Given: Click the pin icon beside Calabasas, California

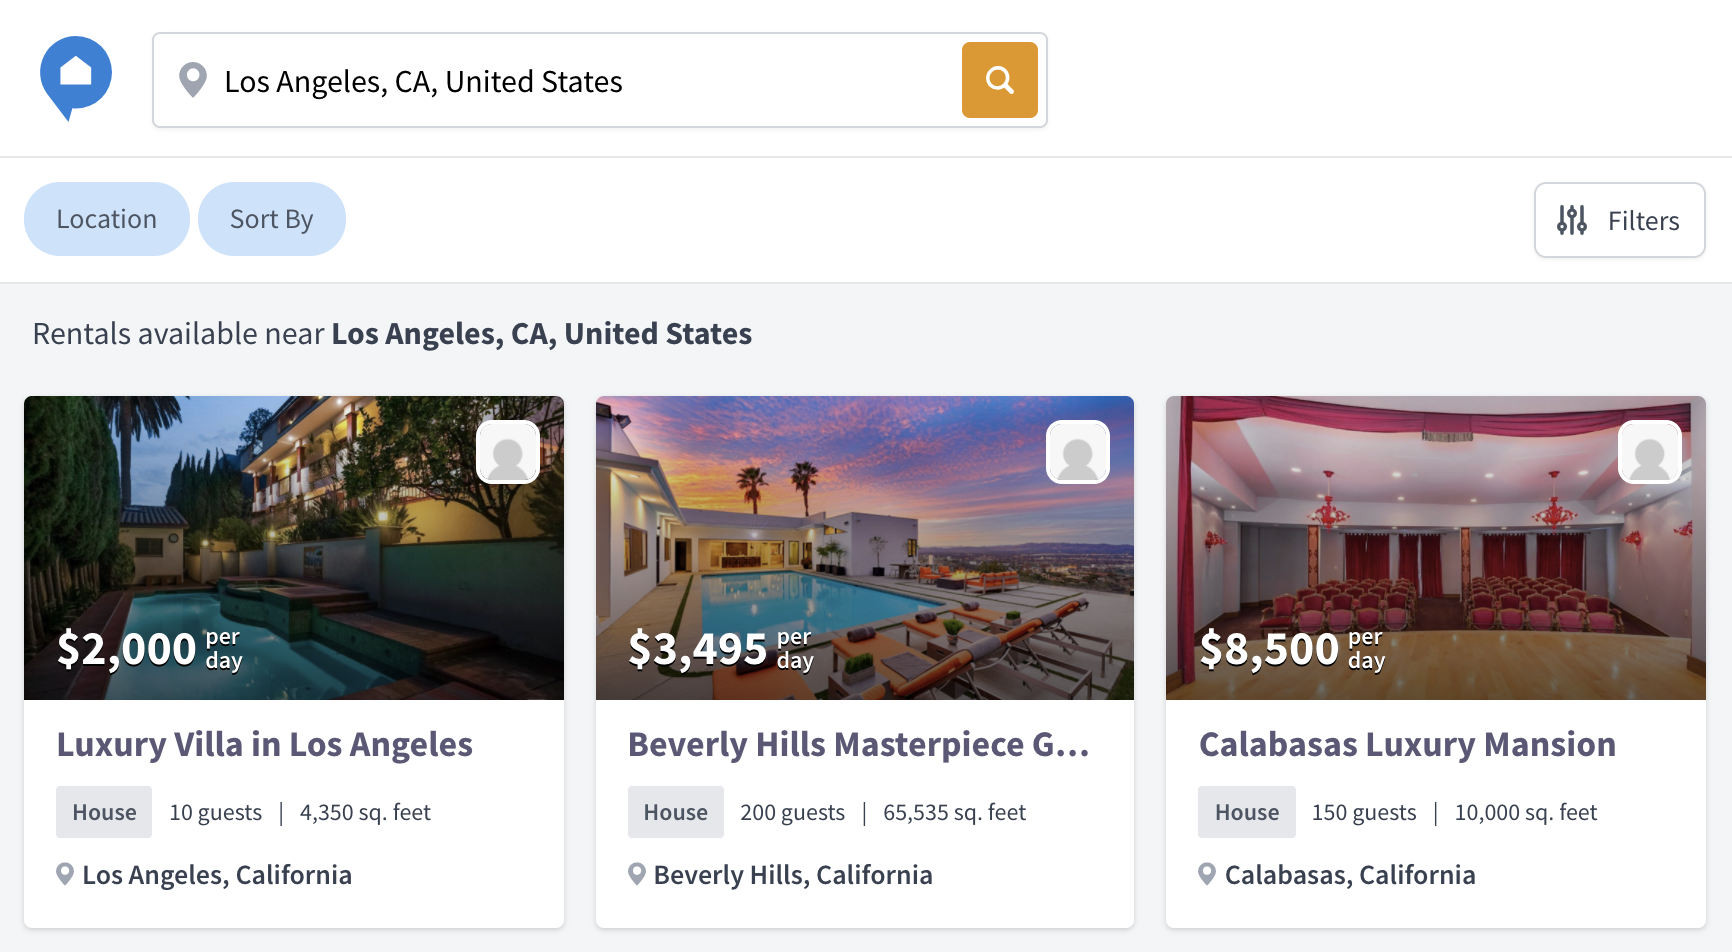Looking at the screenshot, I should point(1207,875).
